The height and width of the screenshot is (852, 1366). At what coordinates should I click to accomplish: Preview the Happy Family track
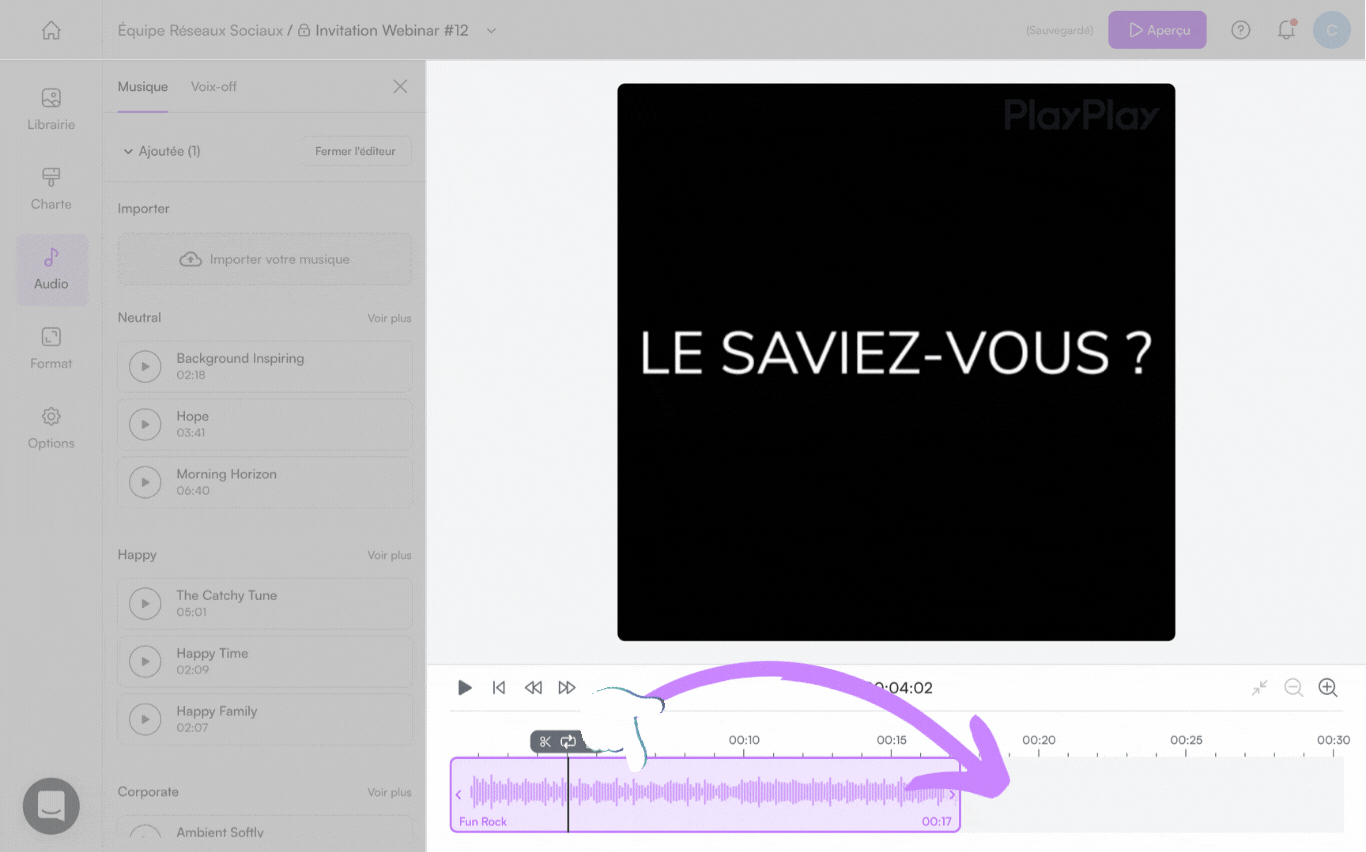tap(145, 720)
